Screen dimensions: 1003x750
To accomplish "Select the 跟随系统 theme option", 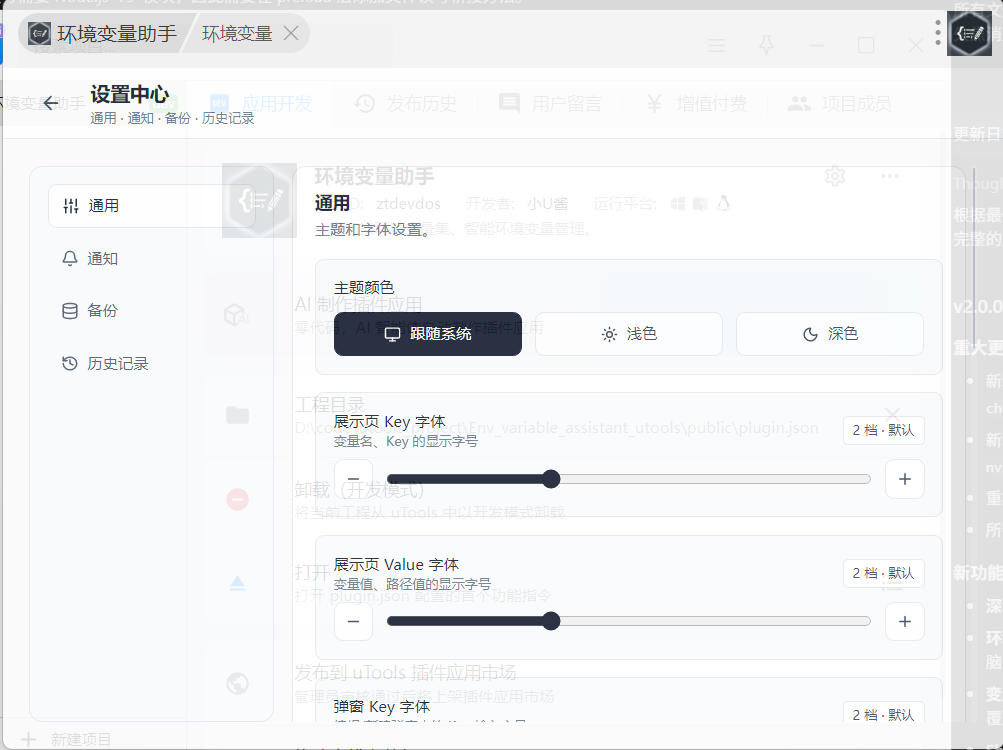I will coord(427,333).
